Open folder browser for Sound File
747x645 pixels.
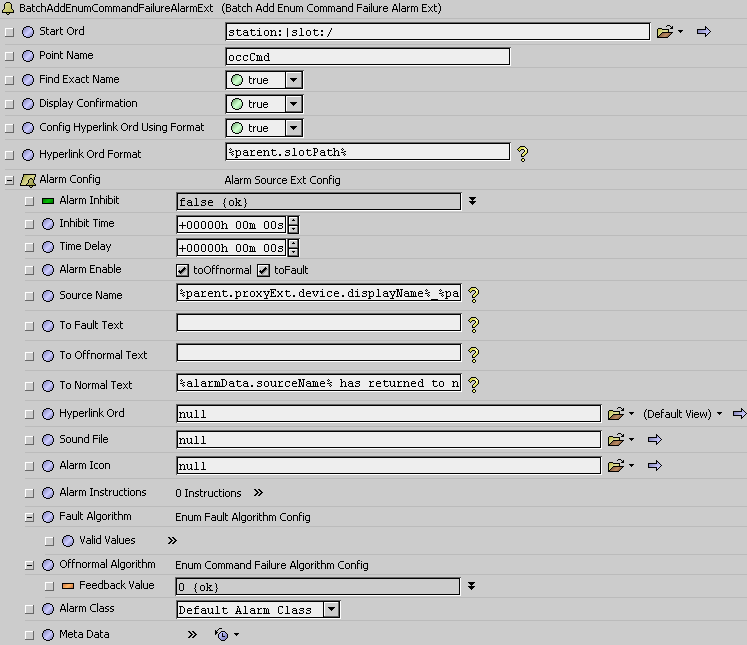[x=616, y=439]
